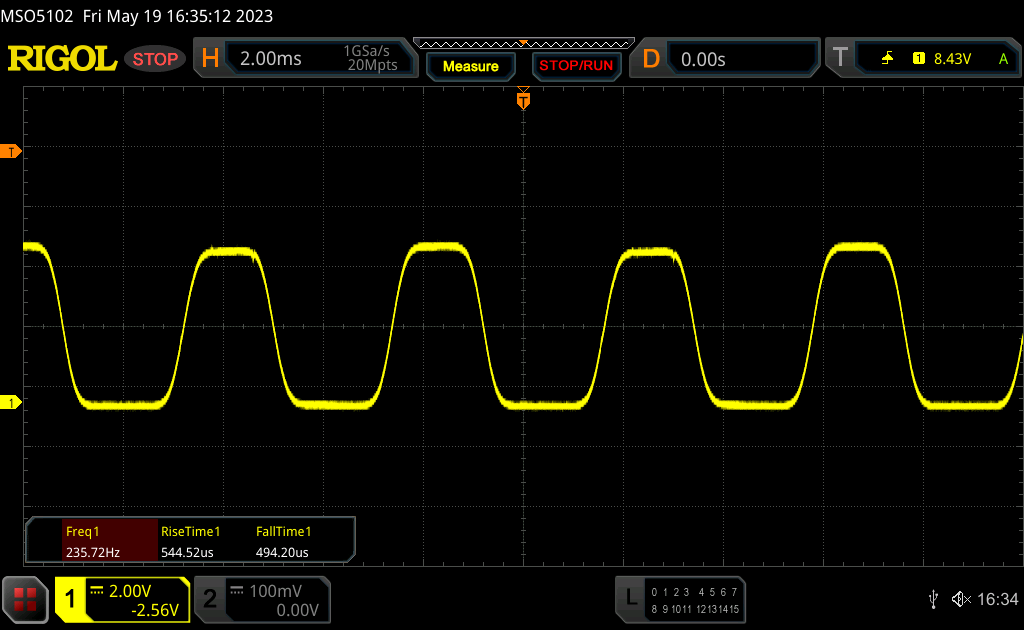The width and height of the screenshot is (1024, 630).
Task: Open the logic analyzer L channel panel
Action: point(629,599)
